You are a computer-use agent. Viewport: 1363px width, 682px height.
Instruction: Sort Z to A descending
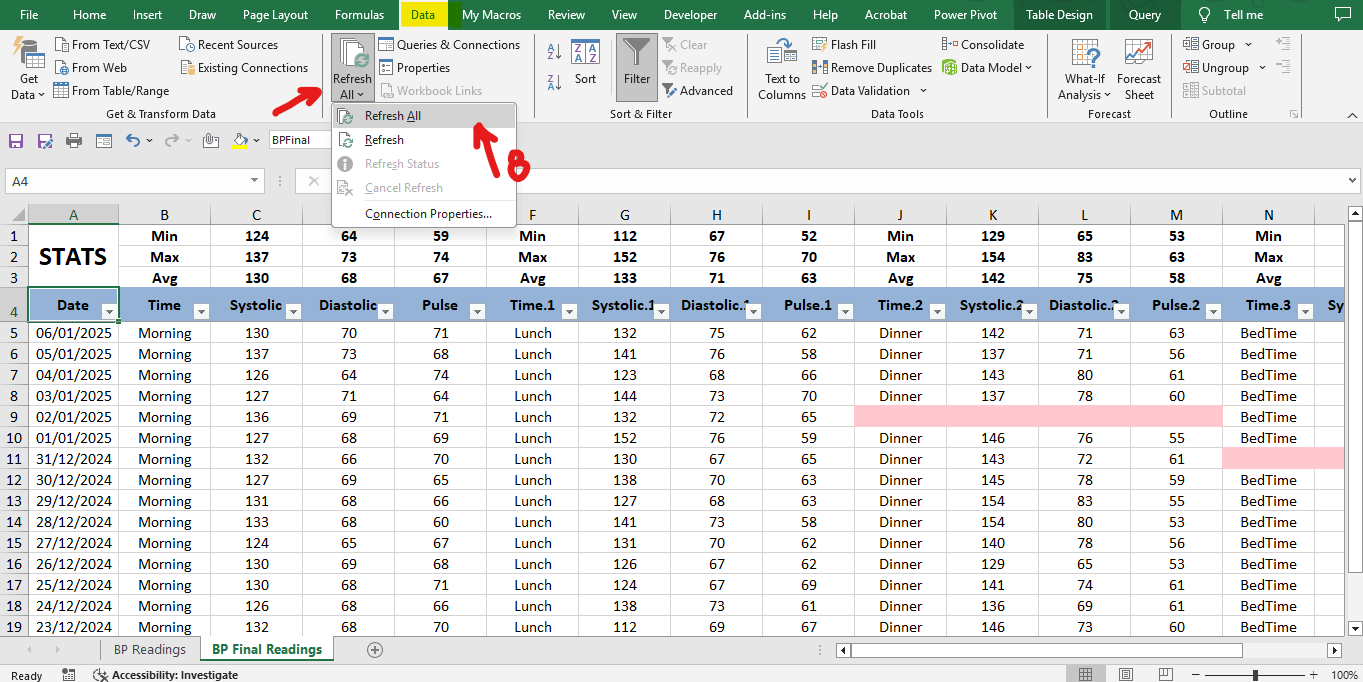point(554,82)
